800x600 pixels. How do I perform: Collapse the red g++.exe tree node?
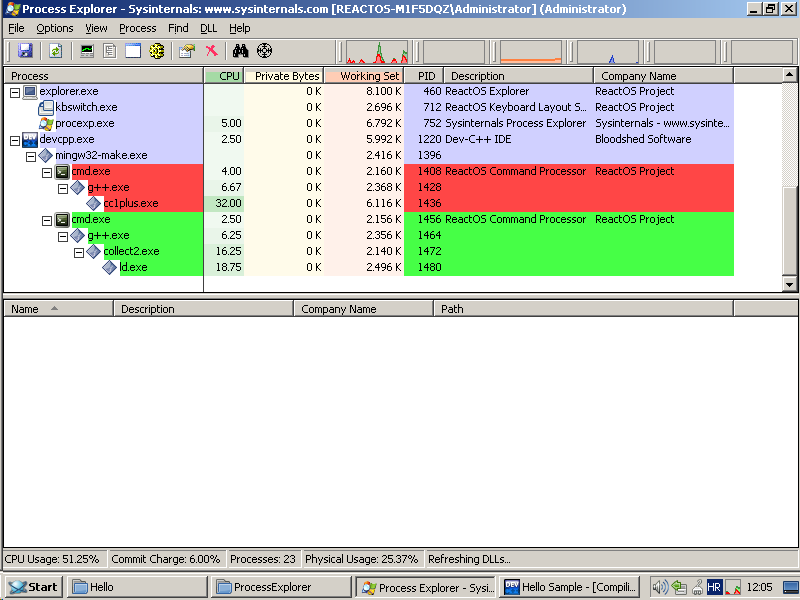click(x=63, y=189)
